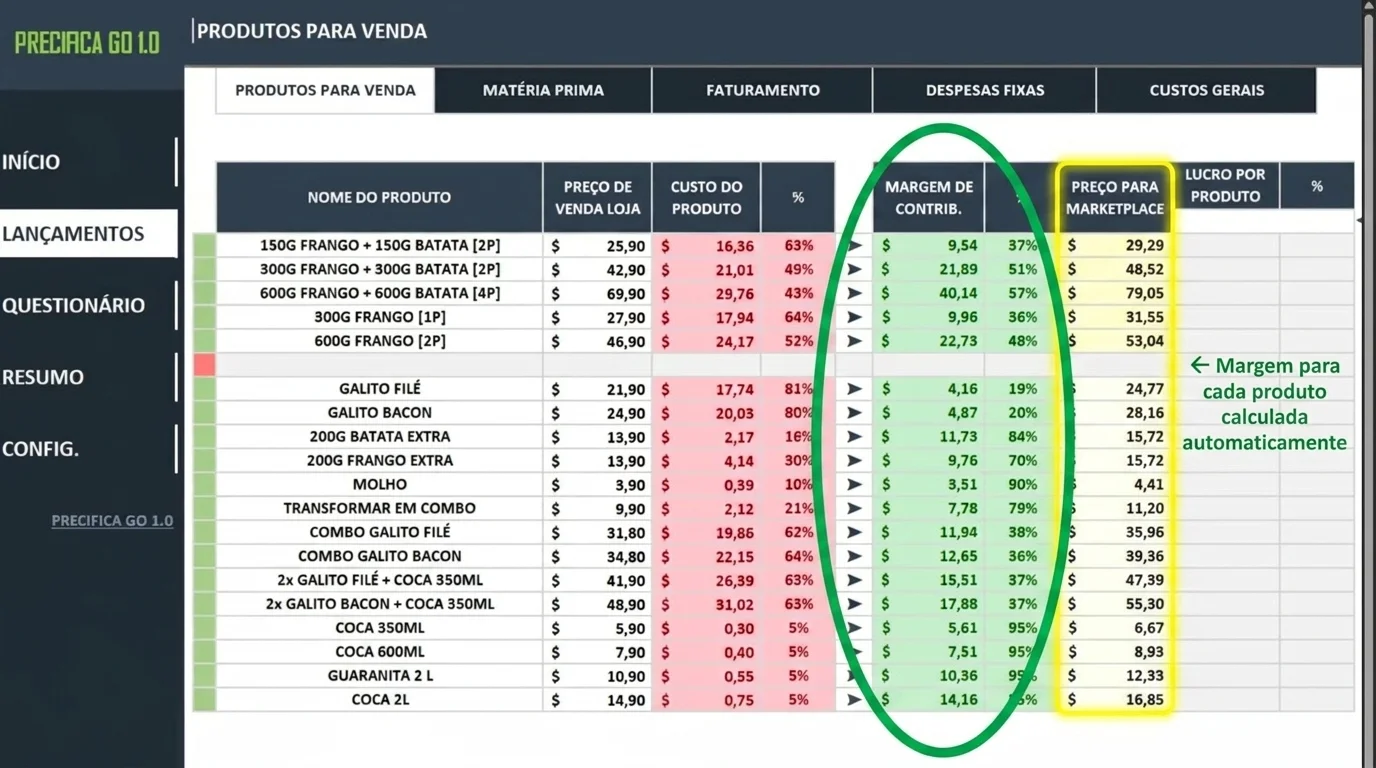Viewport: 1376px width, 768px height.
Task: Click the arrow icon beside MOLHO row
Action: (855, 484)
